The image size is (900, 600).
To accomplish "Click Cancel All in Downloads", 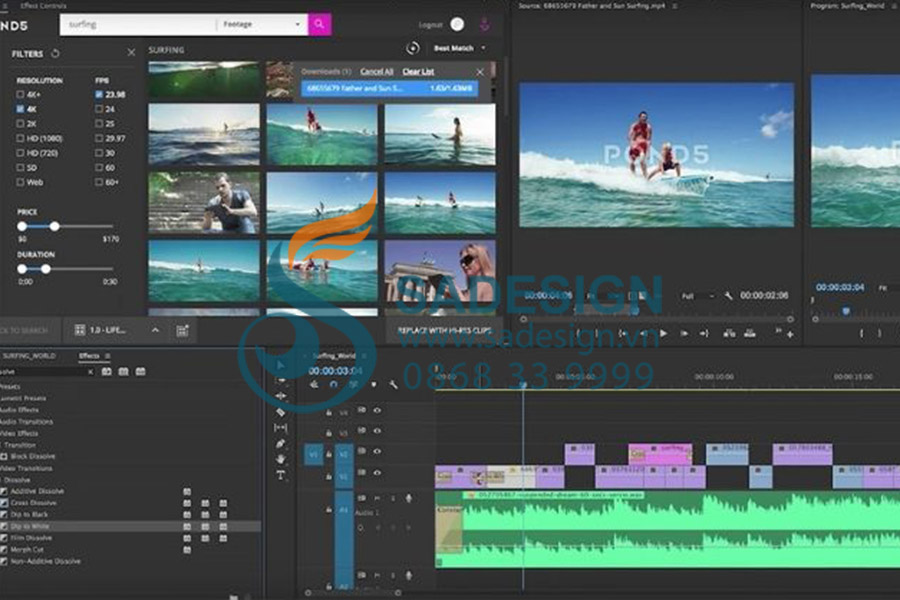I will coord(377,72).
